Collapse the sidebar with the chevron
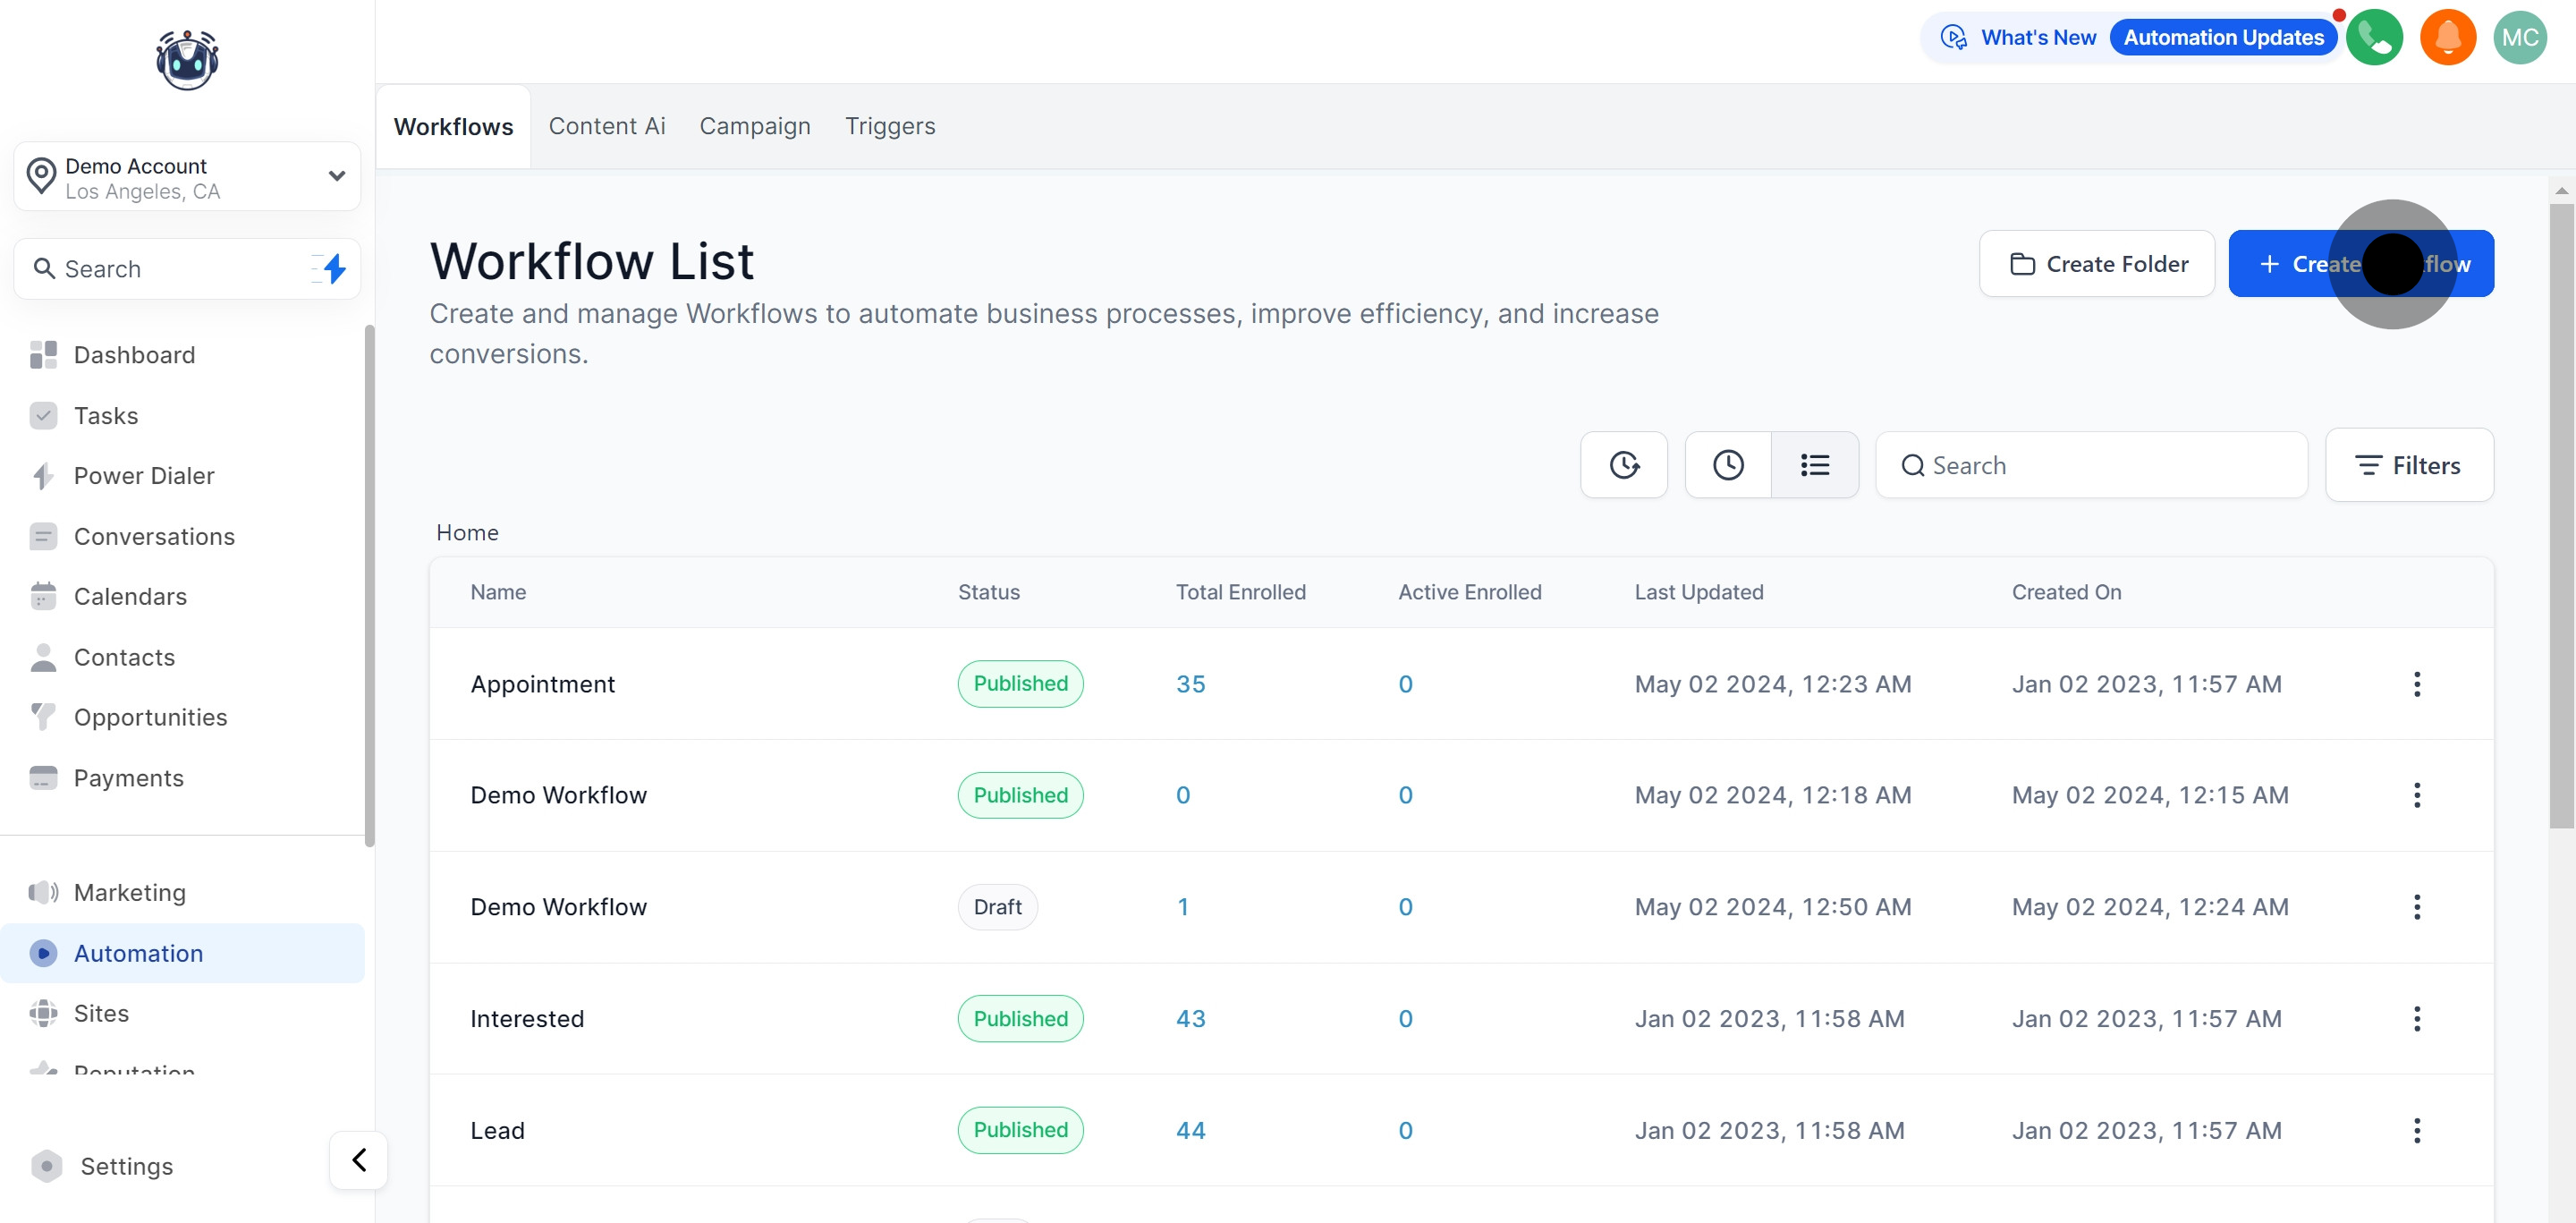The image size is (2576, 1223). click(x=358, y=1159)
